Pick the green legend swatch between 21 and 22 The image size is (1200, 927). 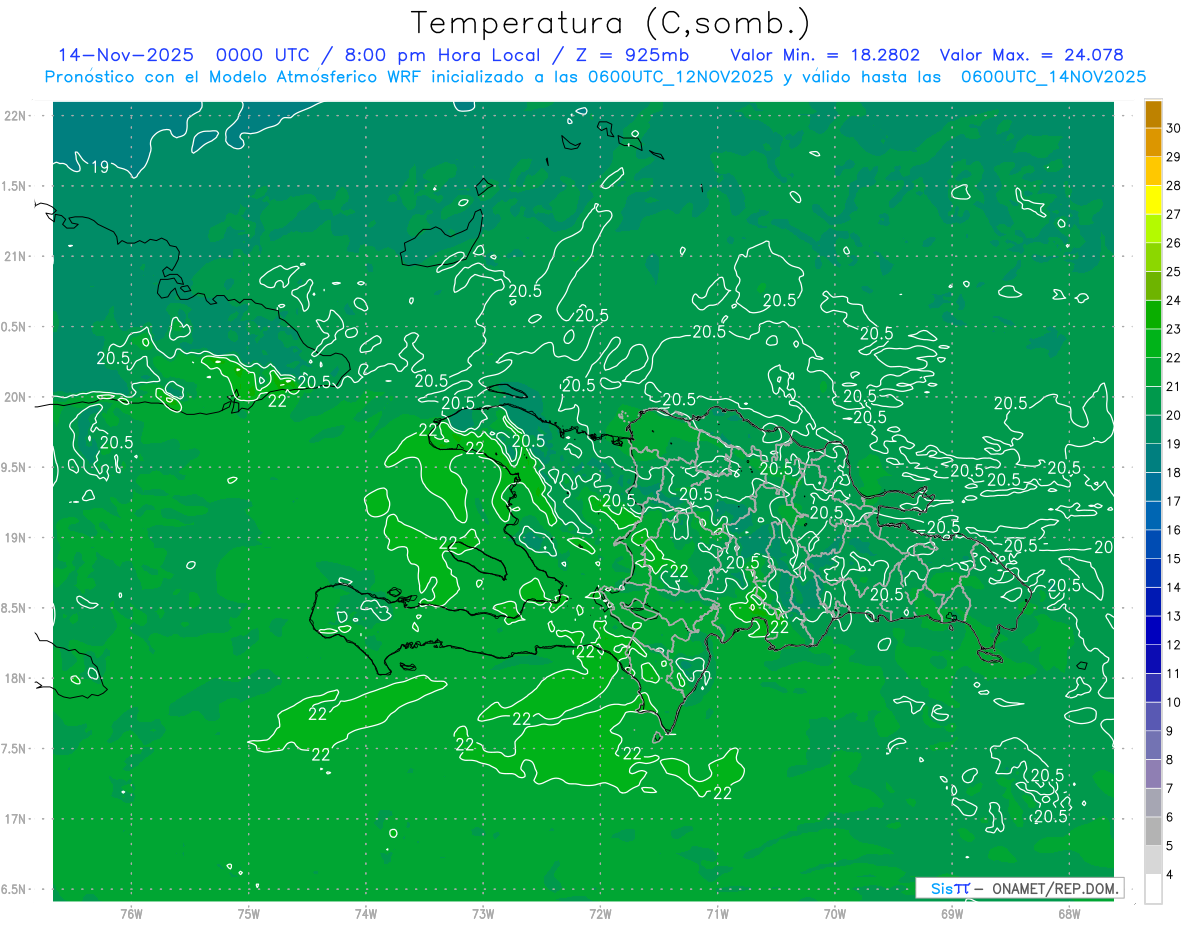(1153, 372)
